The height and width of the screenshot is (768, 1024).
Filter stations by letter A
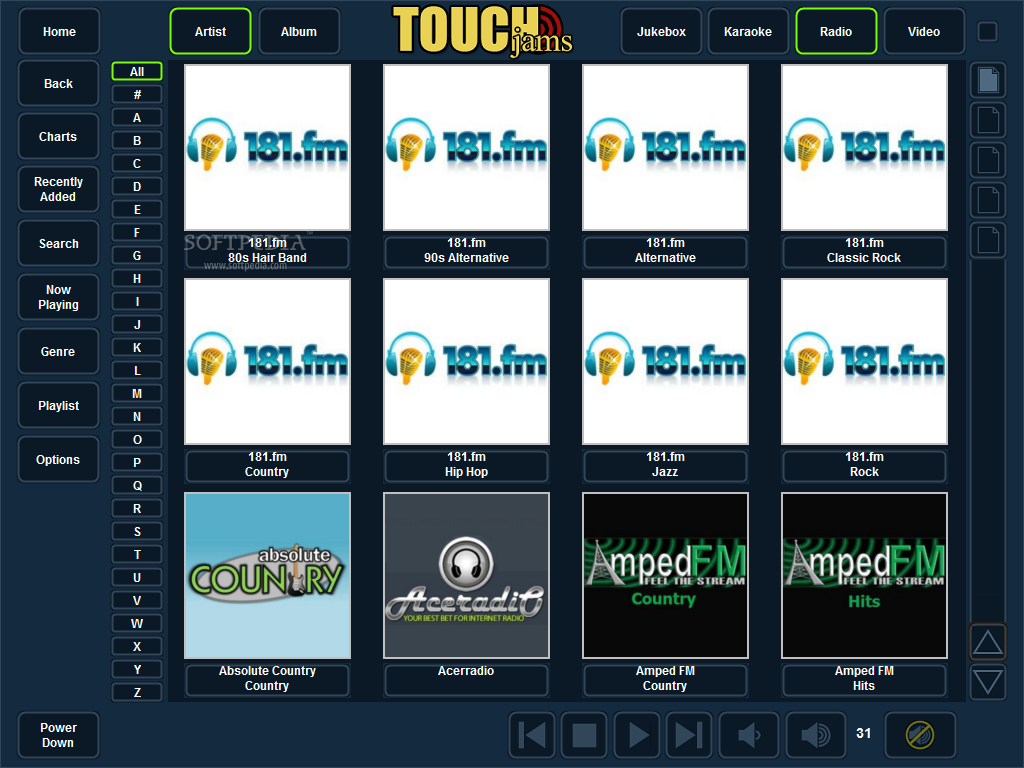pyautogui.click(x=137, y=118)
